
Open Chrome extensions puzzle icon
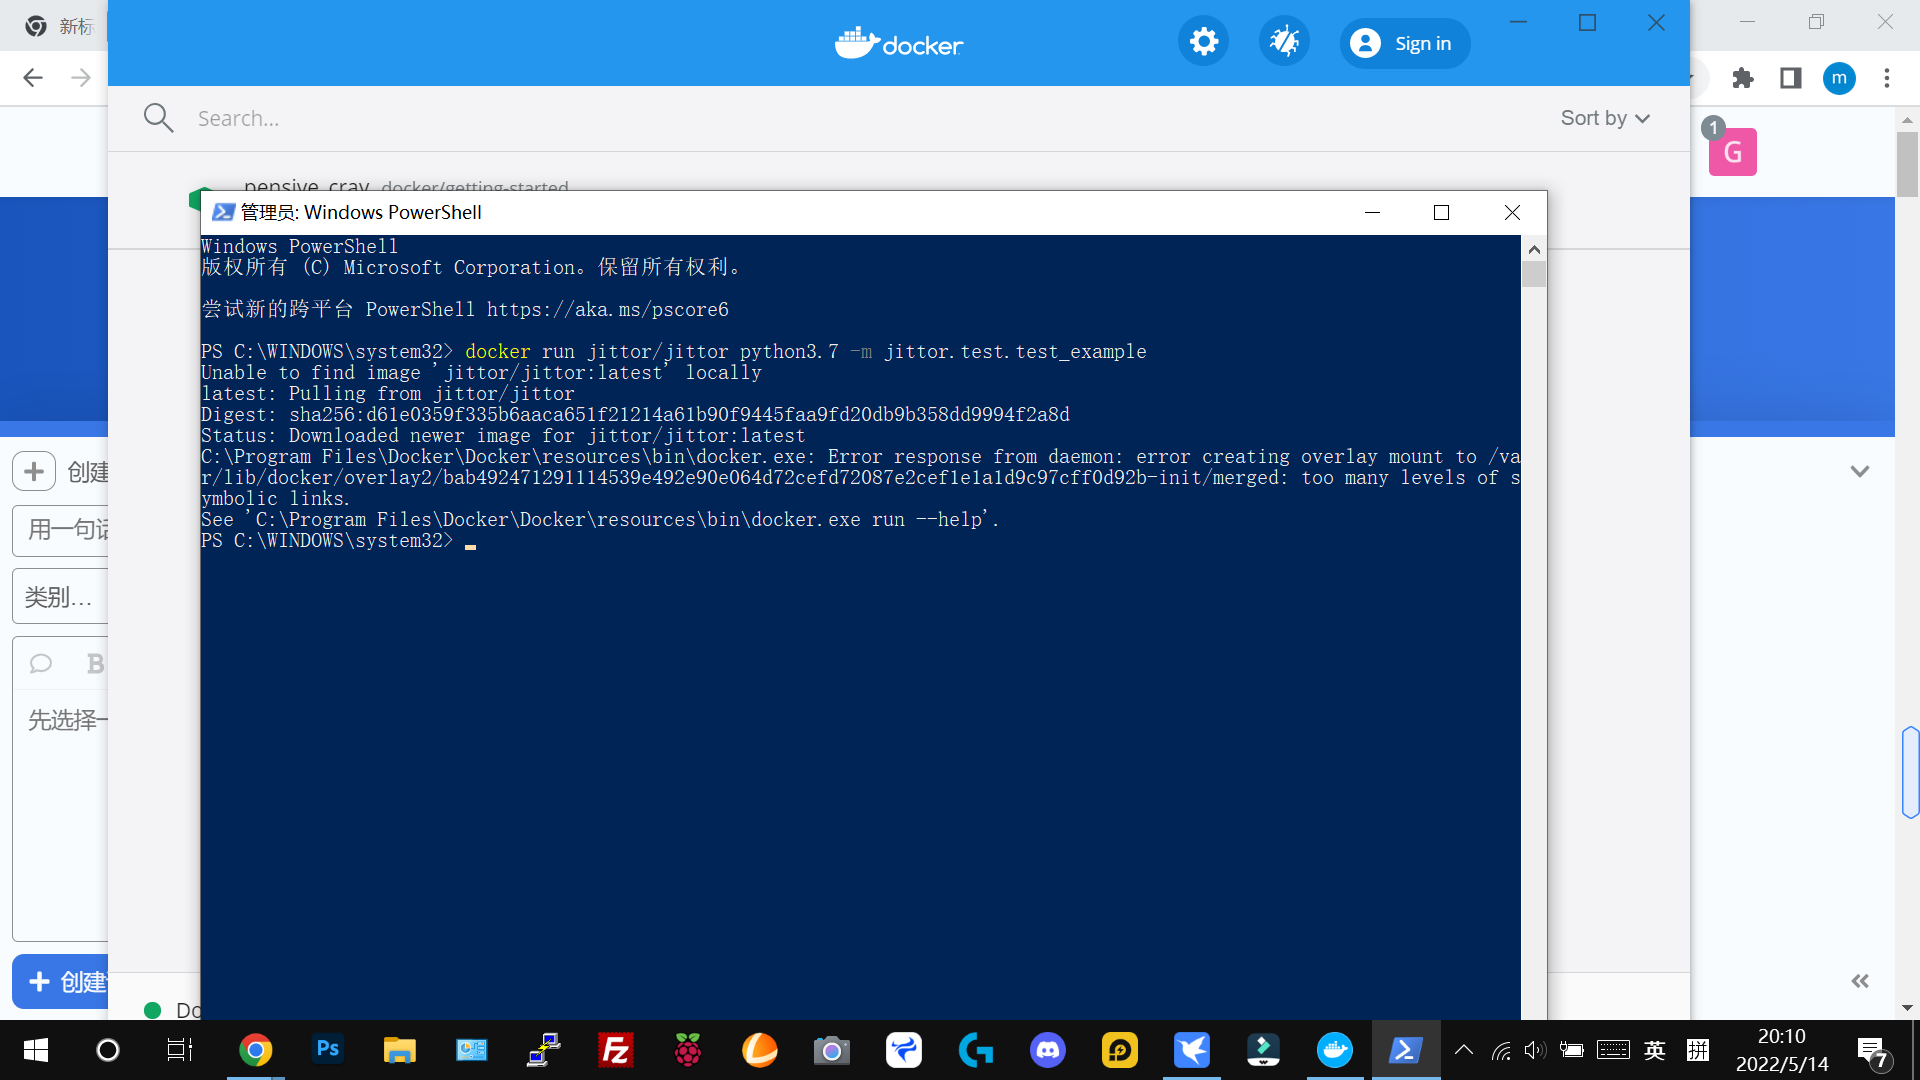1743,78
